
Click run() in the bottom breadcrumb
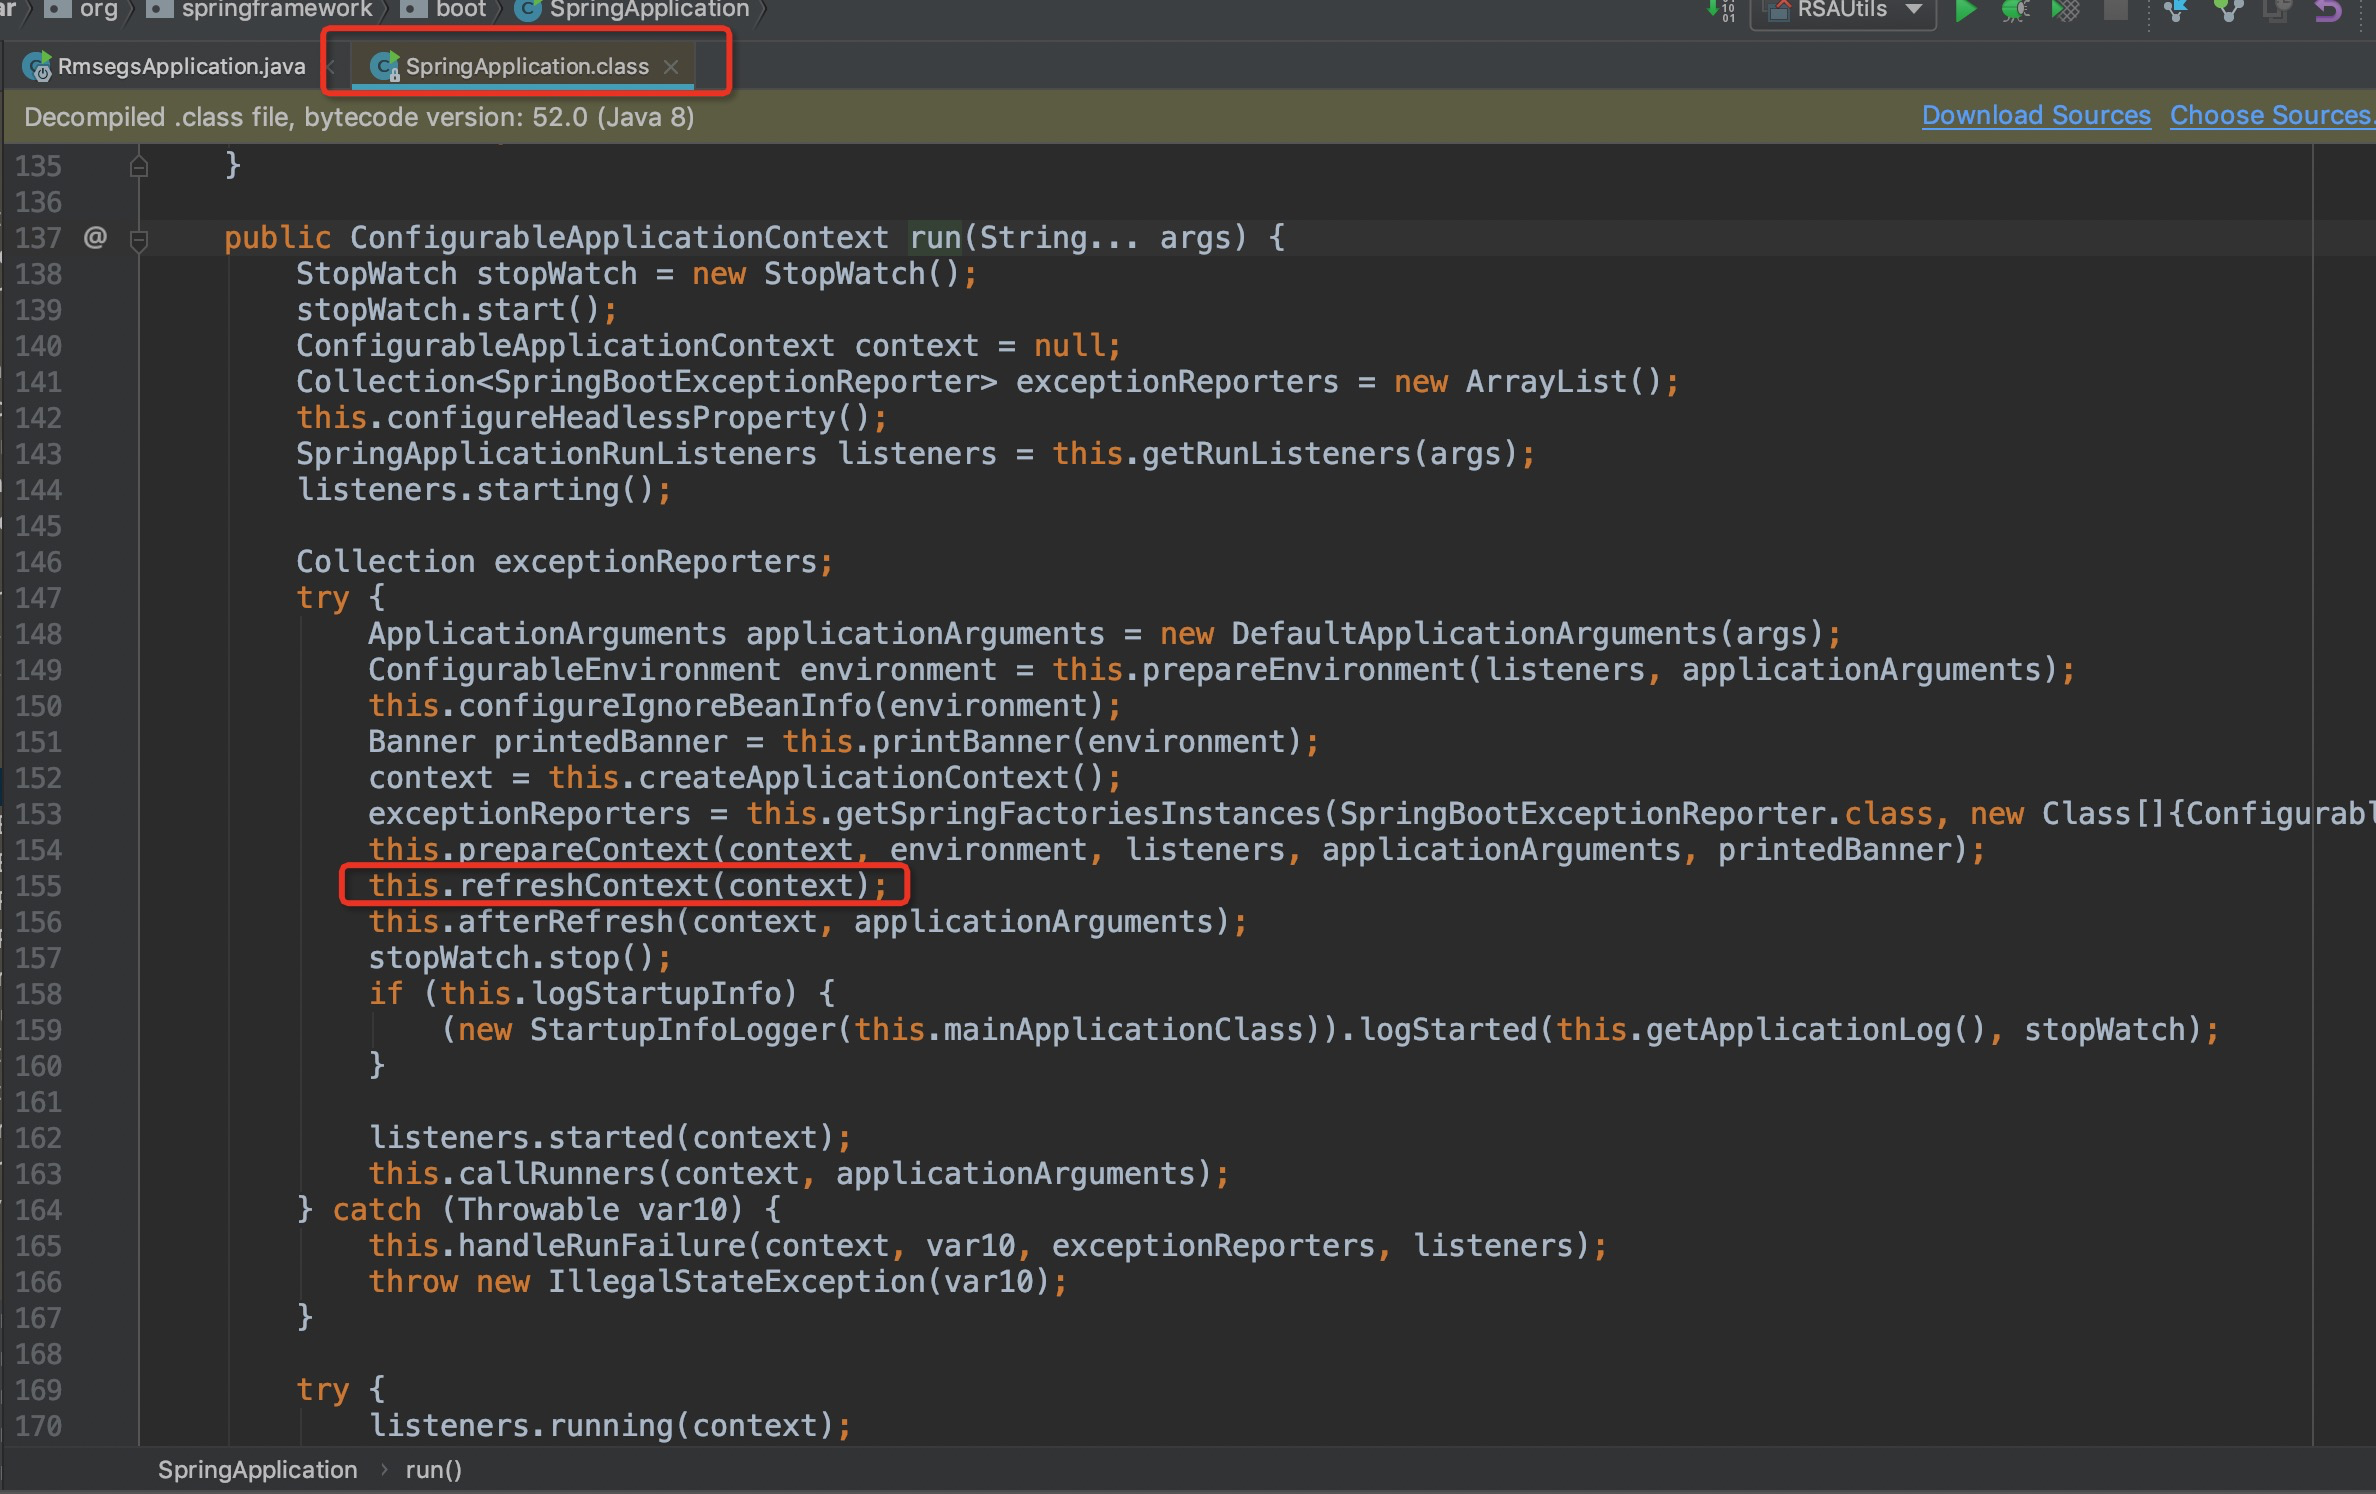[433, 1469]
